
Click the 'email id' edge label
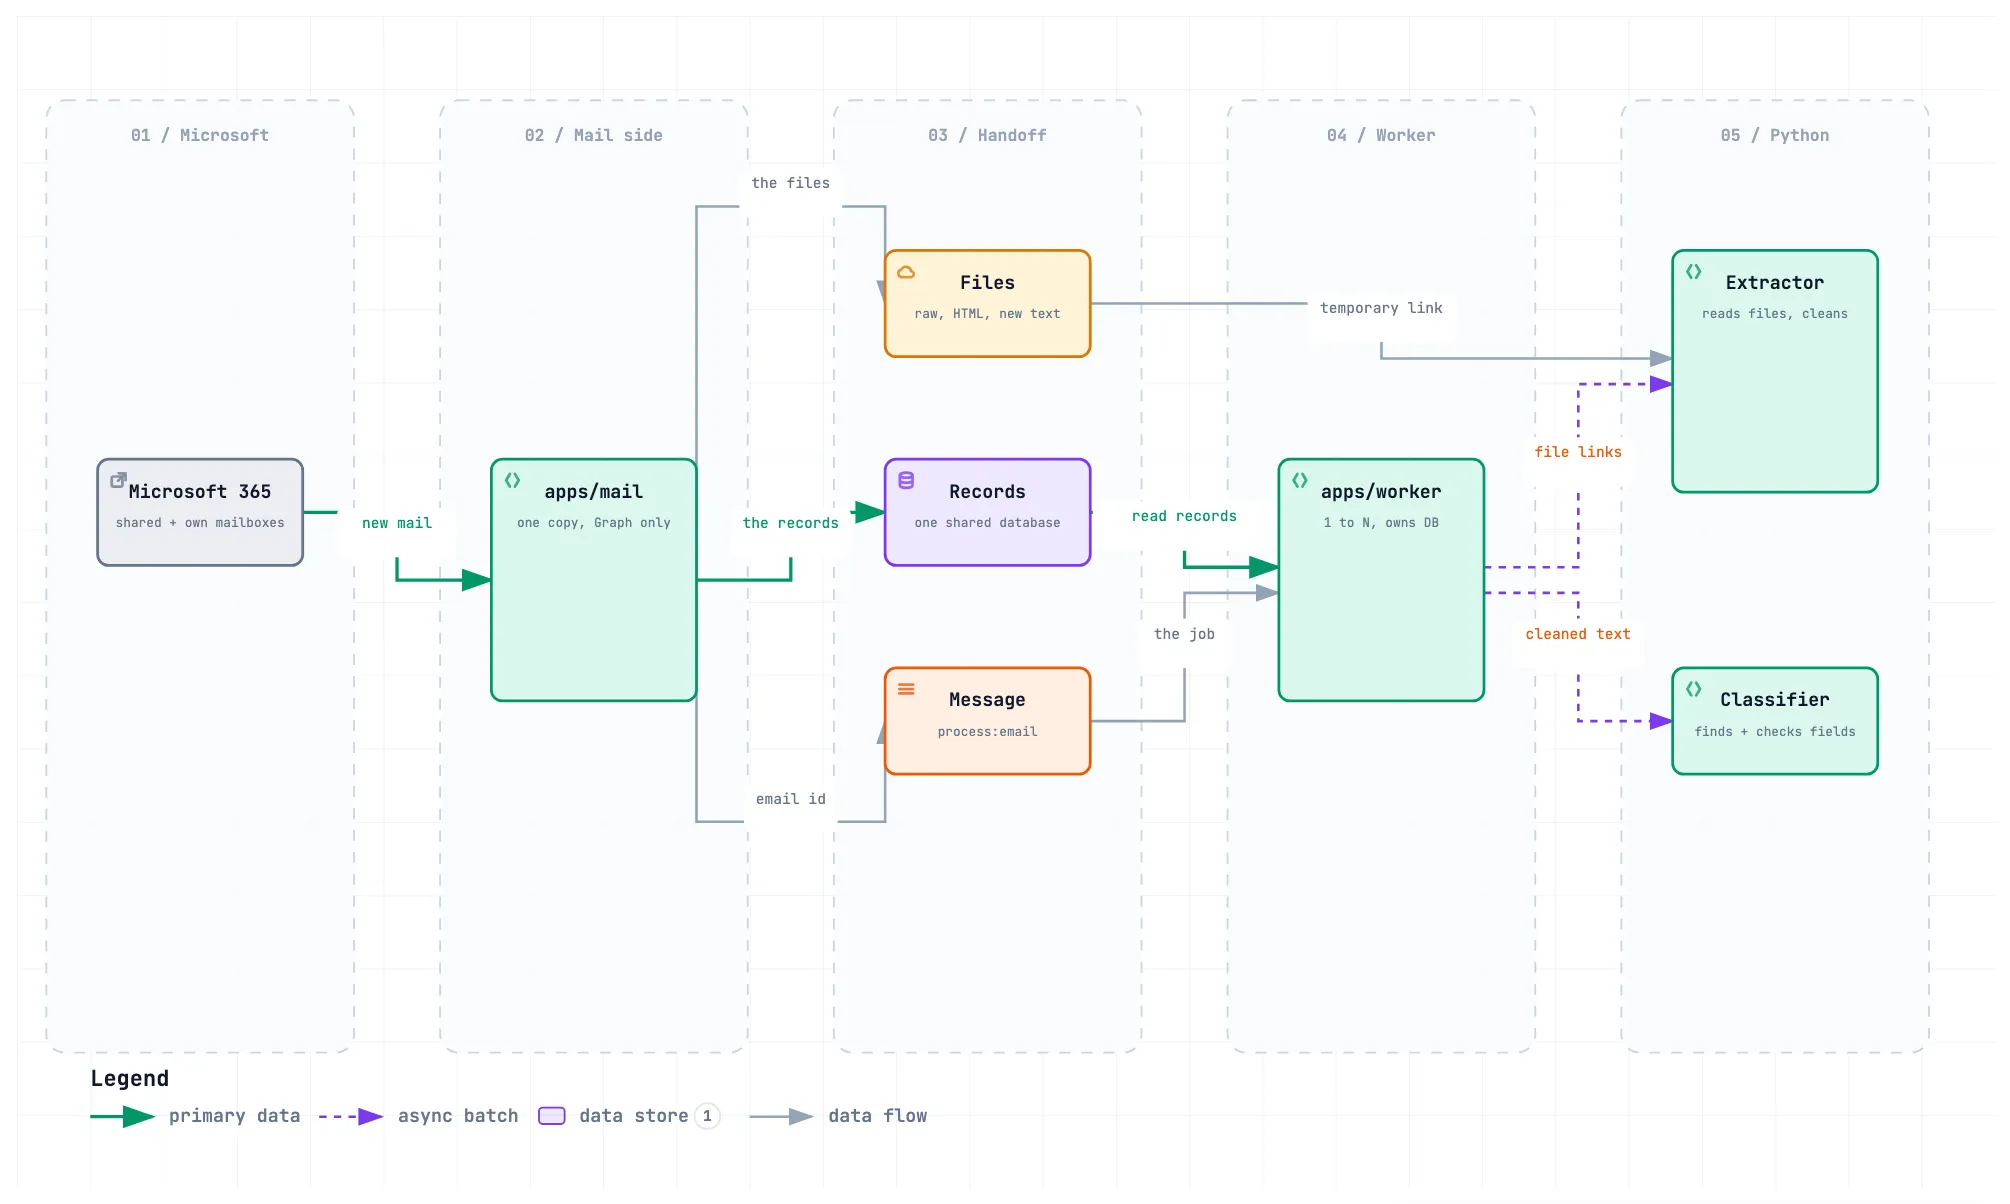791,799
